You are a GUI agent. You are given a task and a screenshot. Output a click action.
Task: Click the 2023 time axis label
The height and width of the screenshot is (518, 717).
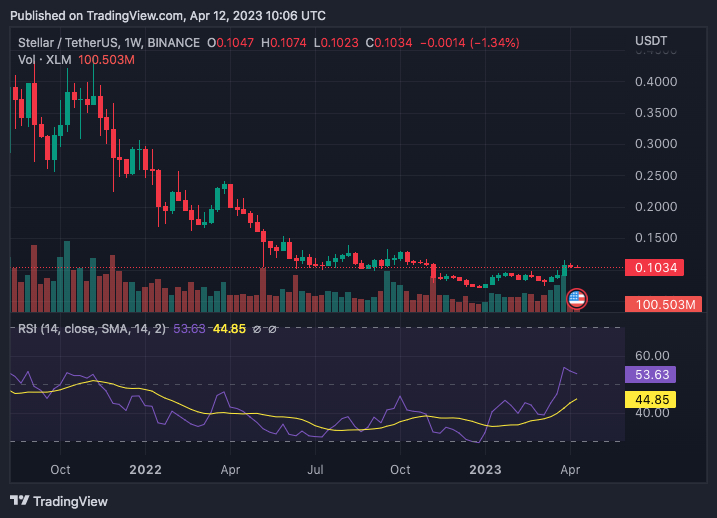[485, 470]
